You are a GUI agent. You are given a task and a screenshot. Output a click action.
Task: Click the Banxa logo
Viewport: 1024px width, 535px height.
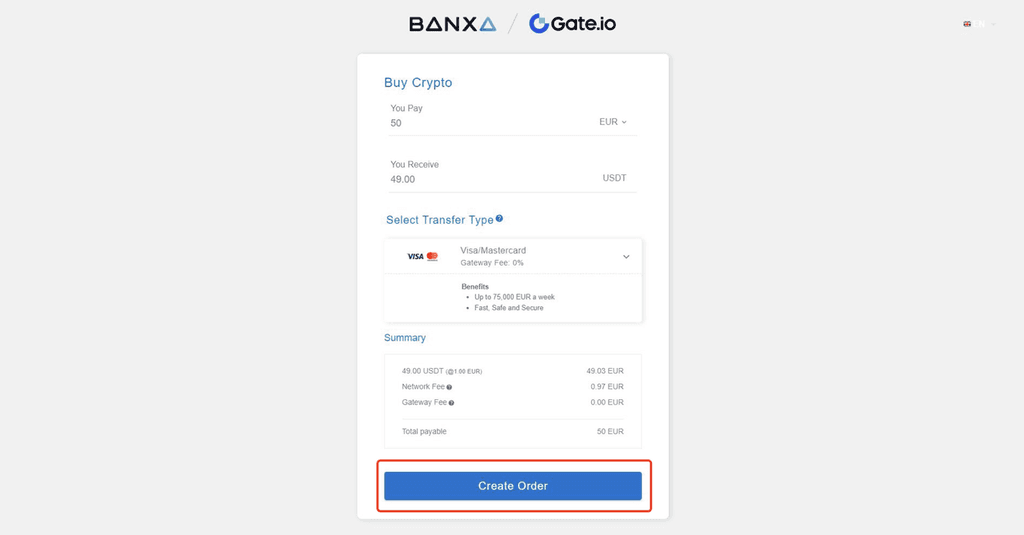coord(452,24)
